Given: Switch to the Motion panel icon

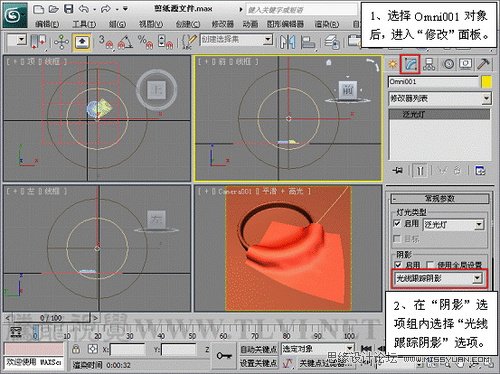Looking at the screenshot, I should (448, 64).
